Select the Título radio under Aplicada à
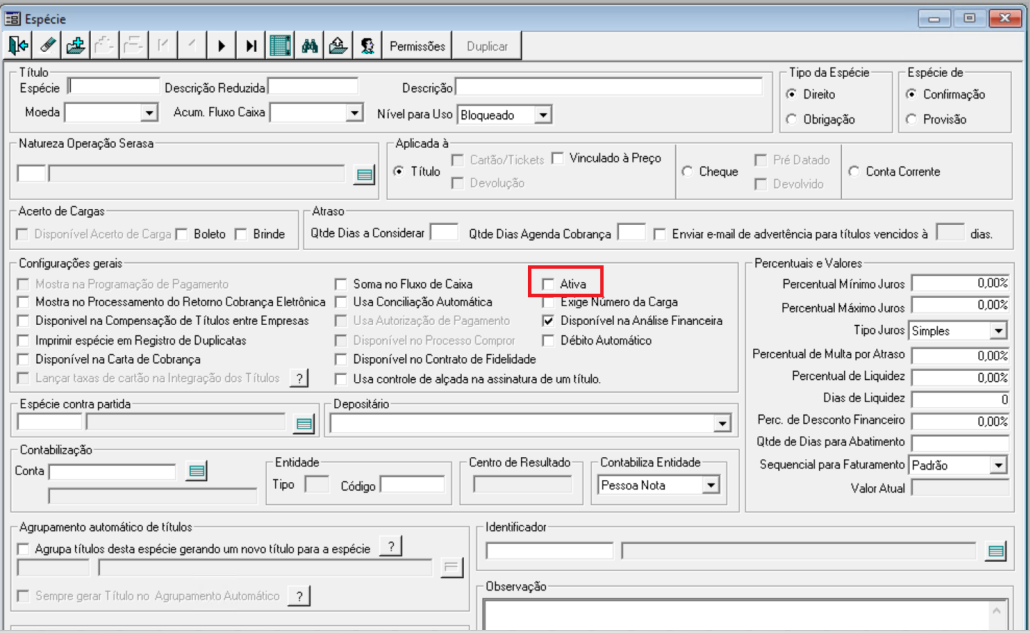Image resolution: width=1030 pixels, height=633 pixels. (399, 171)
